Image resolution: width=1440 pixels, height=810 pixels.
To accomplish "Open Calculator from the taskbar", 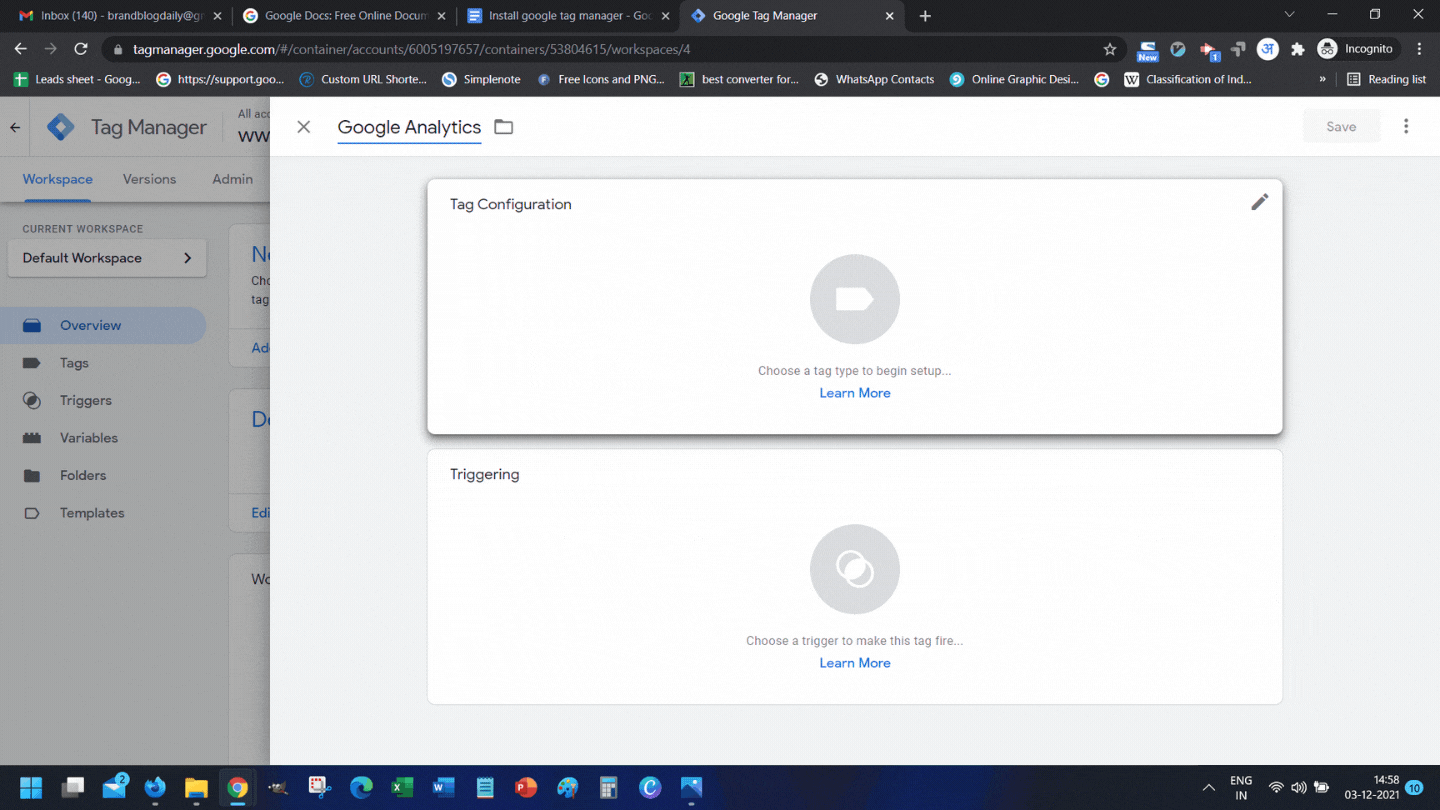I will point(608,788).
